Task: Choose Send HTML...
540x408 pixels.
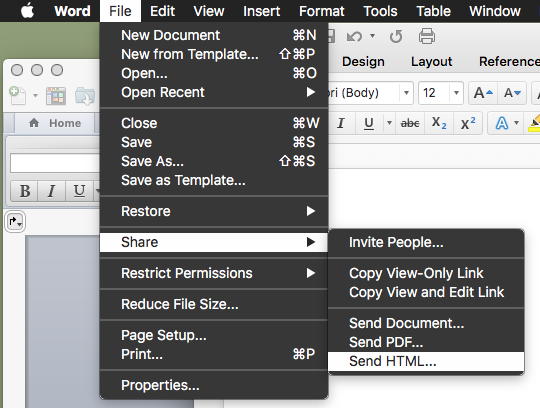Action: [426, 361]
